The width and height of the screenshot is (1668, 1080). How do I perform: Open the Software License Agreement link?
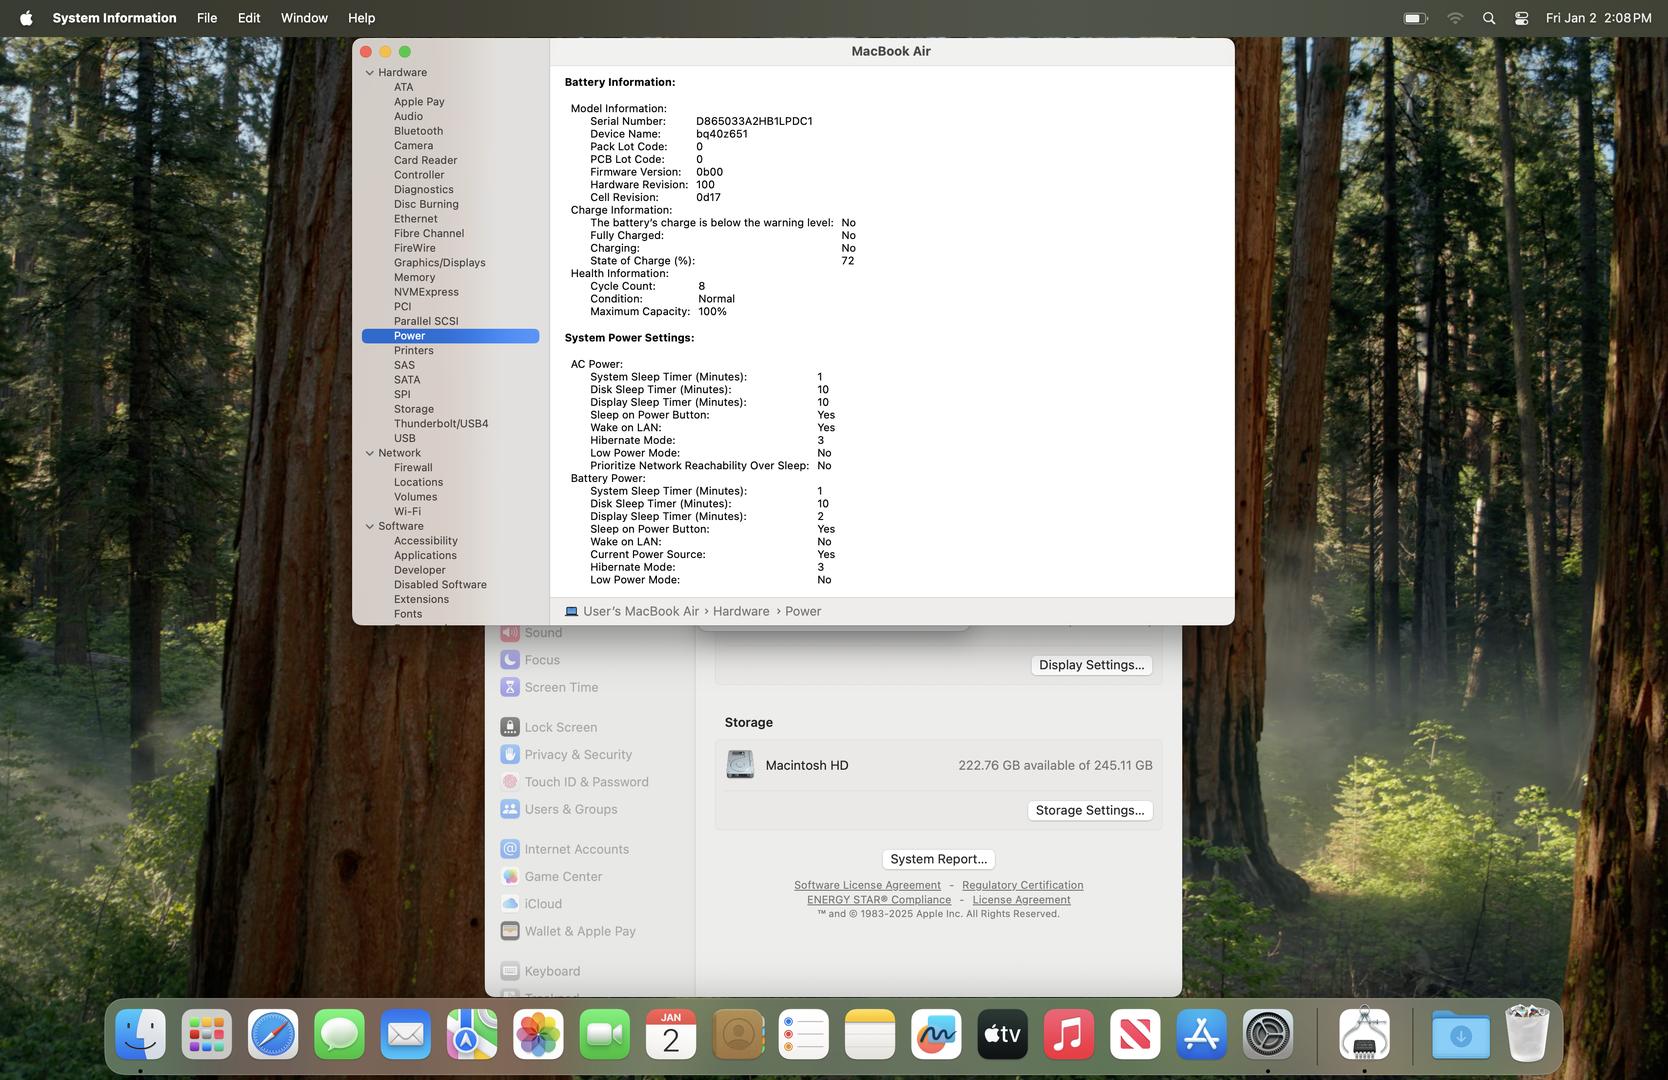[867, 885]
